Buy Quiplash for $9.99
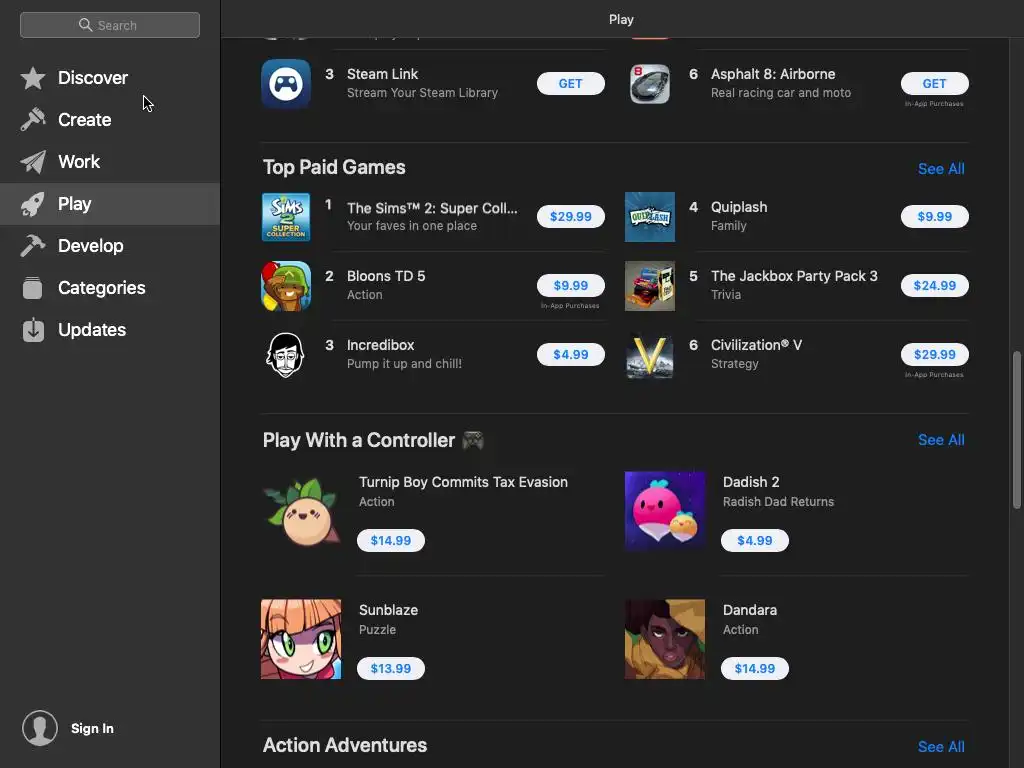The width and height of the screenshot is (1024, 768). coord(934,217)
